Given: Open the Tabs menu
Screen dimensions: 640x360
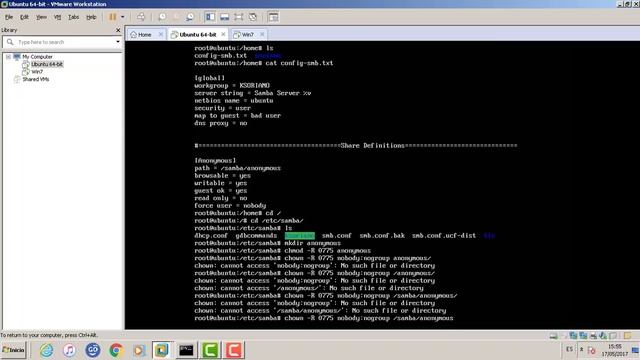Looking at the screenshot, I should tap(73, 17).
